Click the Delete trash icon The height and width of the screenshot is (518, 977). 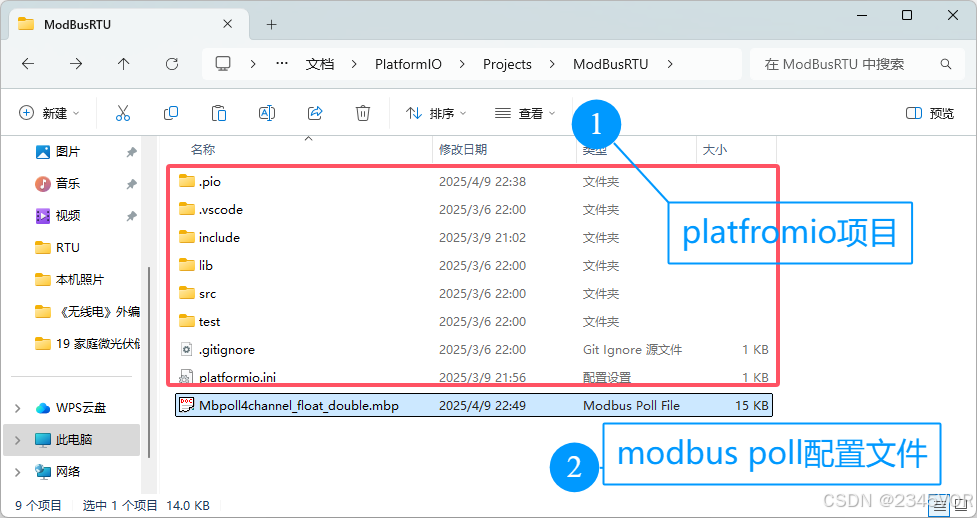[x=363, y=113]
